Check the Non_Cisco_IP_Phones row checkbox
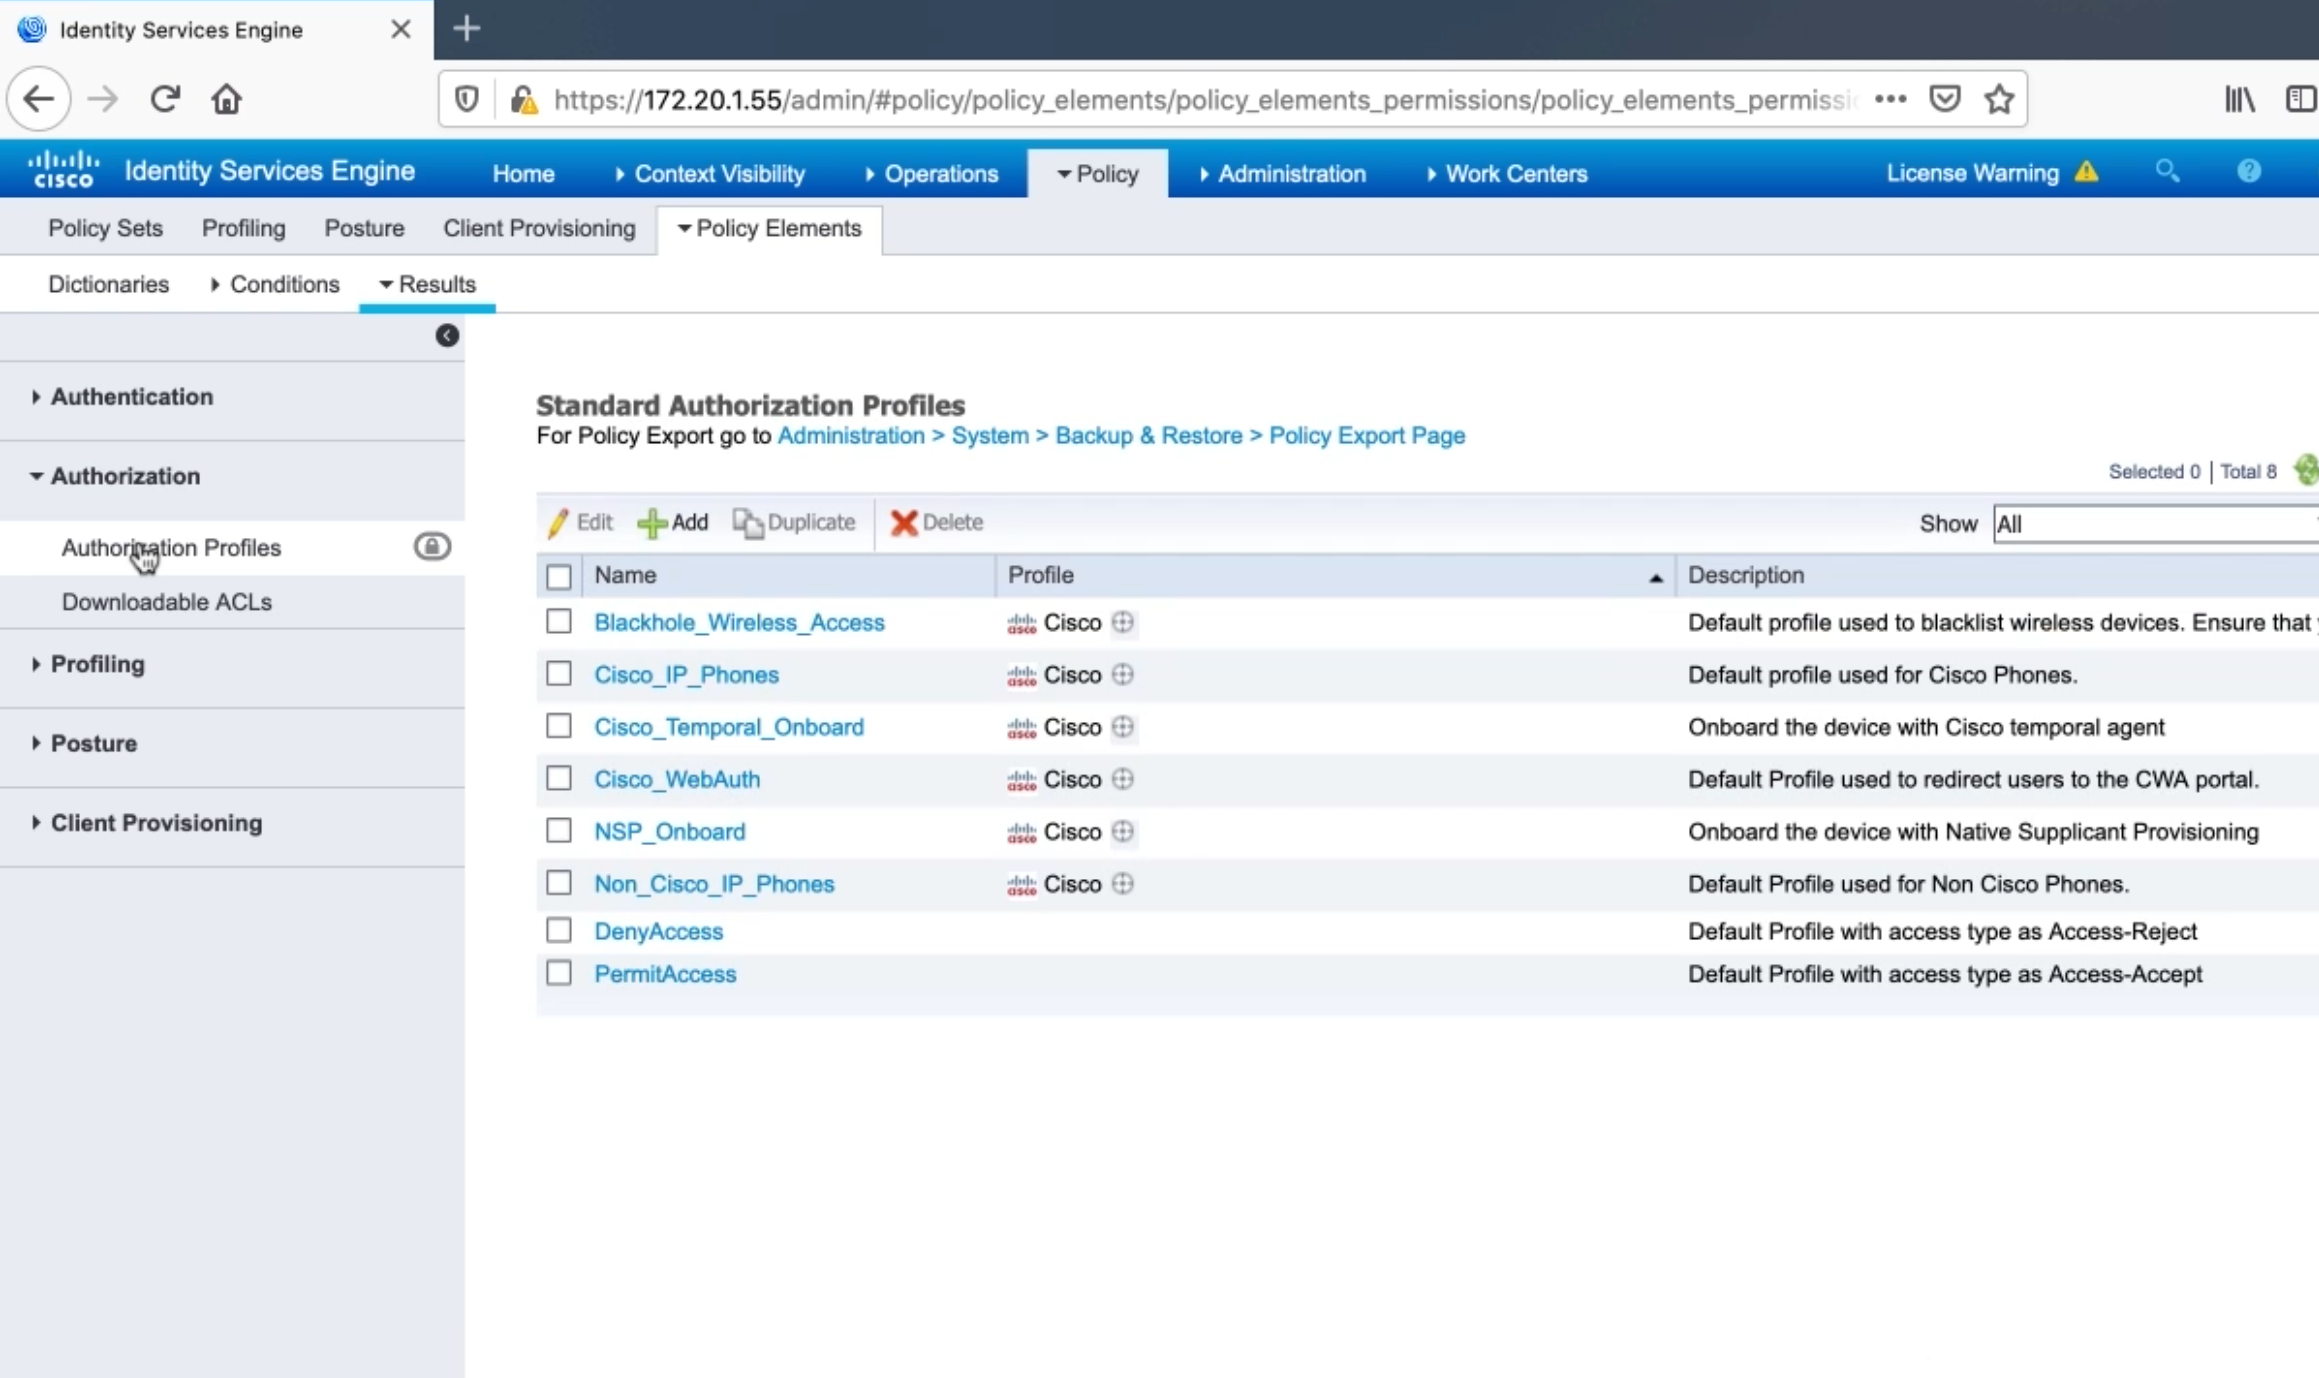 click(559, 882)
